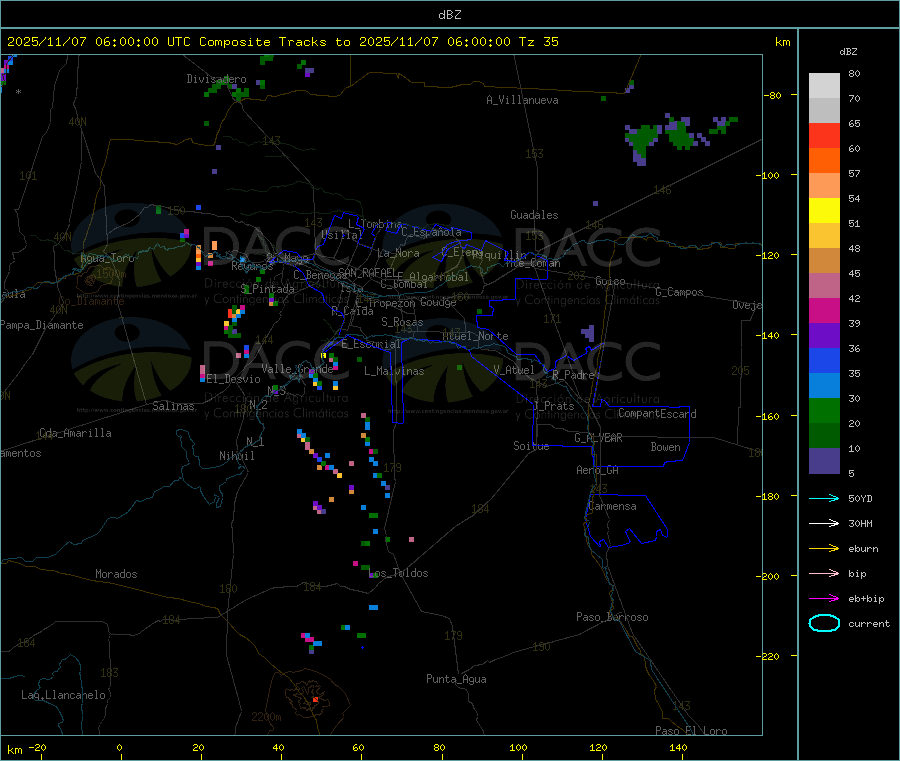Click the 100 km x-axis tick label
This screenshot has width=900, height=761.
point(518,747)
